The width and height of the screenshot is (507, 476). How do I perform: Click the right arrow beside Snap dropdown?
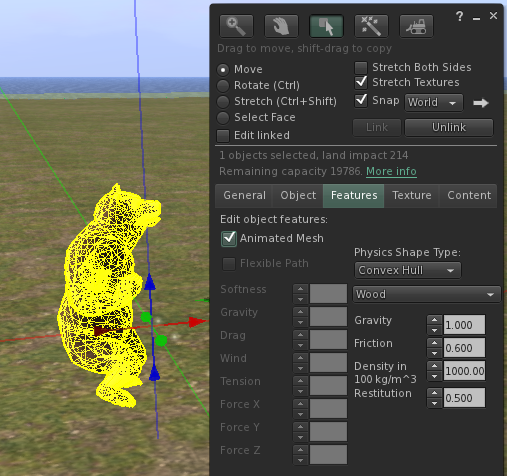481,103
